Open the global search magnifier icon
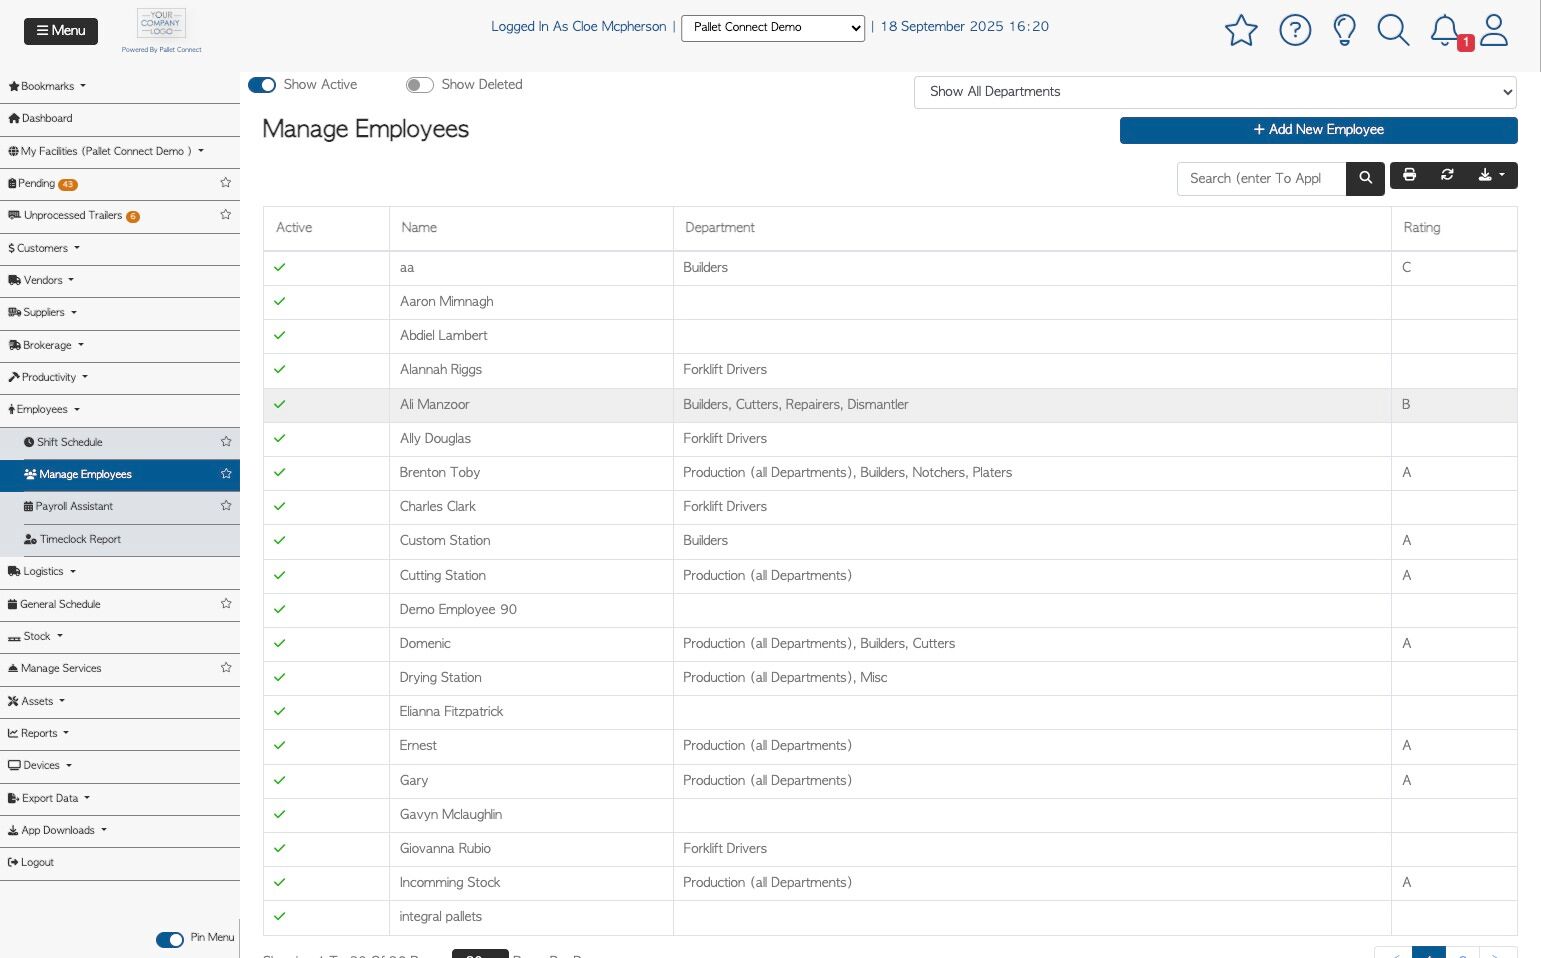This screenshot has height=958, width=1541. [x=1393, y=30]
